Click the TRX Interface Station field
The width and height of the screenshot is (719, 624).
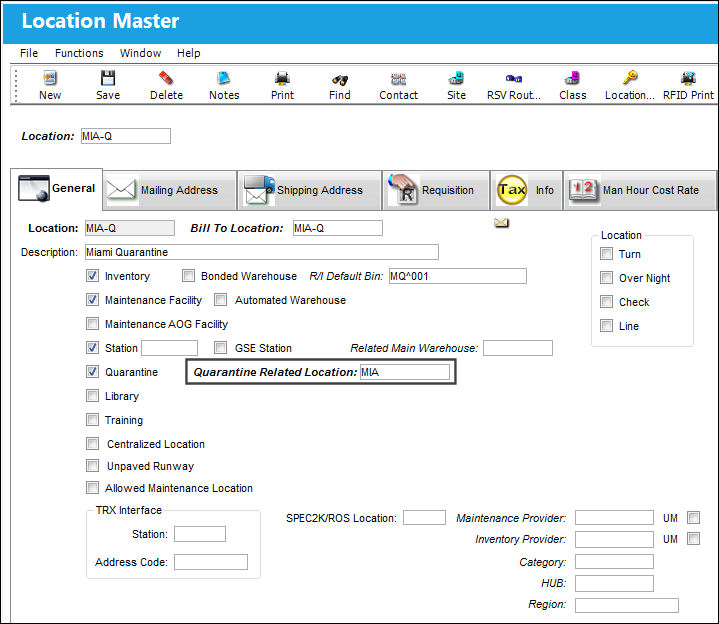click(x=200, y=534)
